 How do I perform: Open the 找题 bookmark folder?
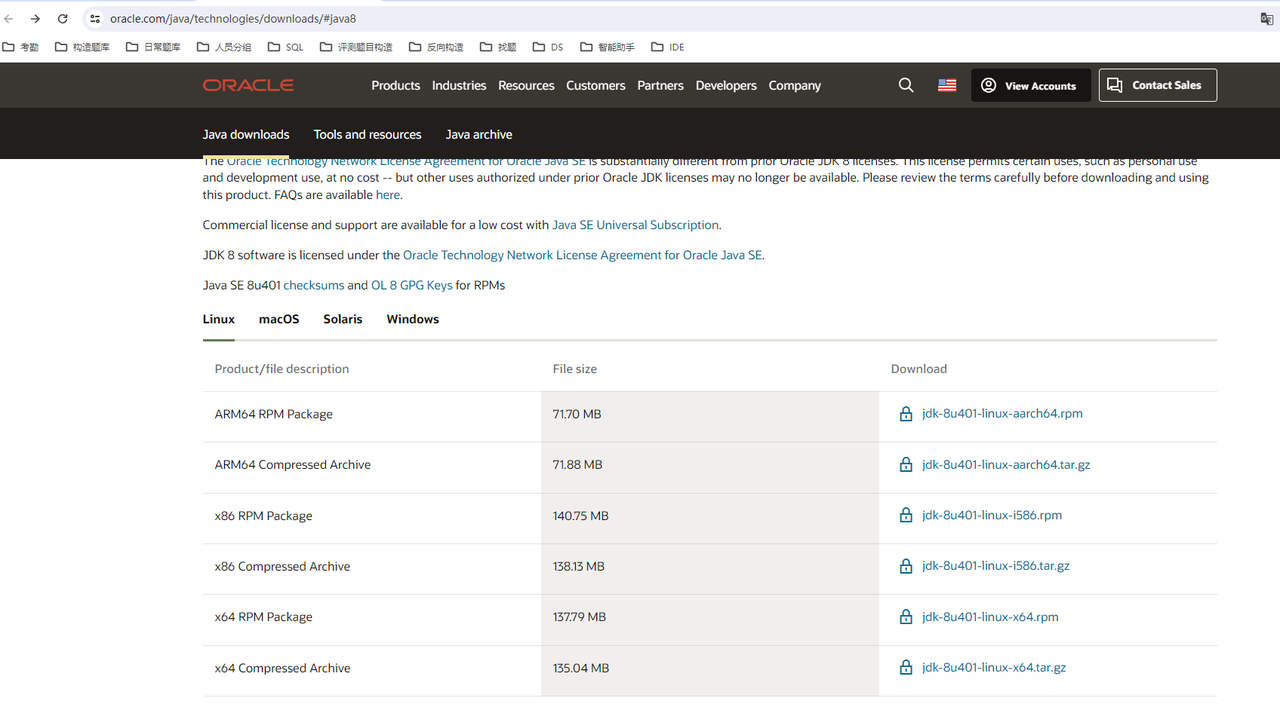(498, 47)
